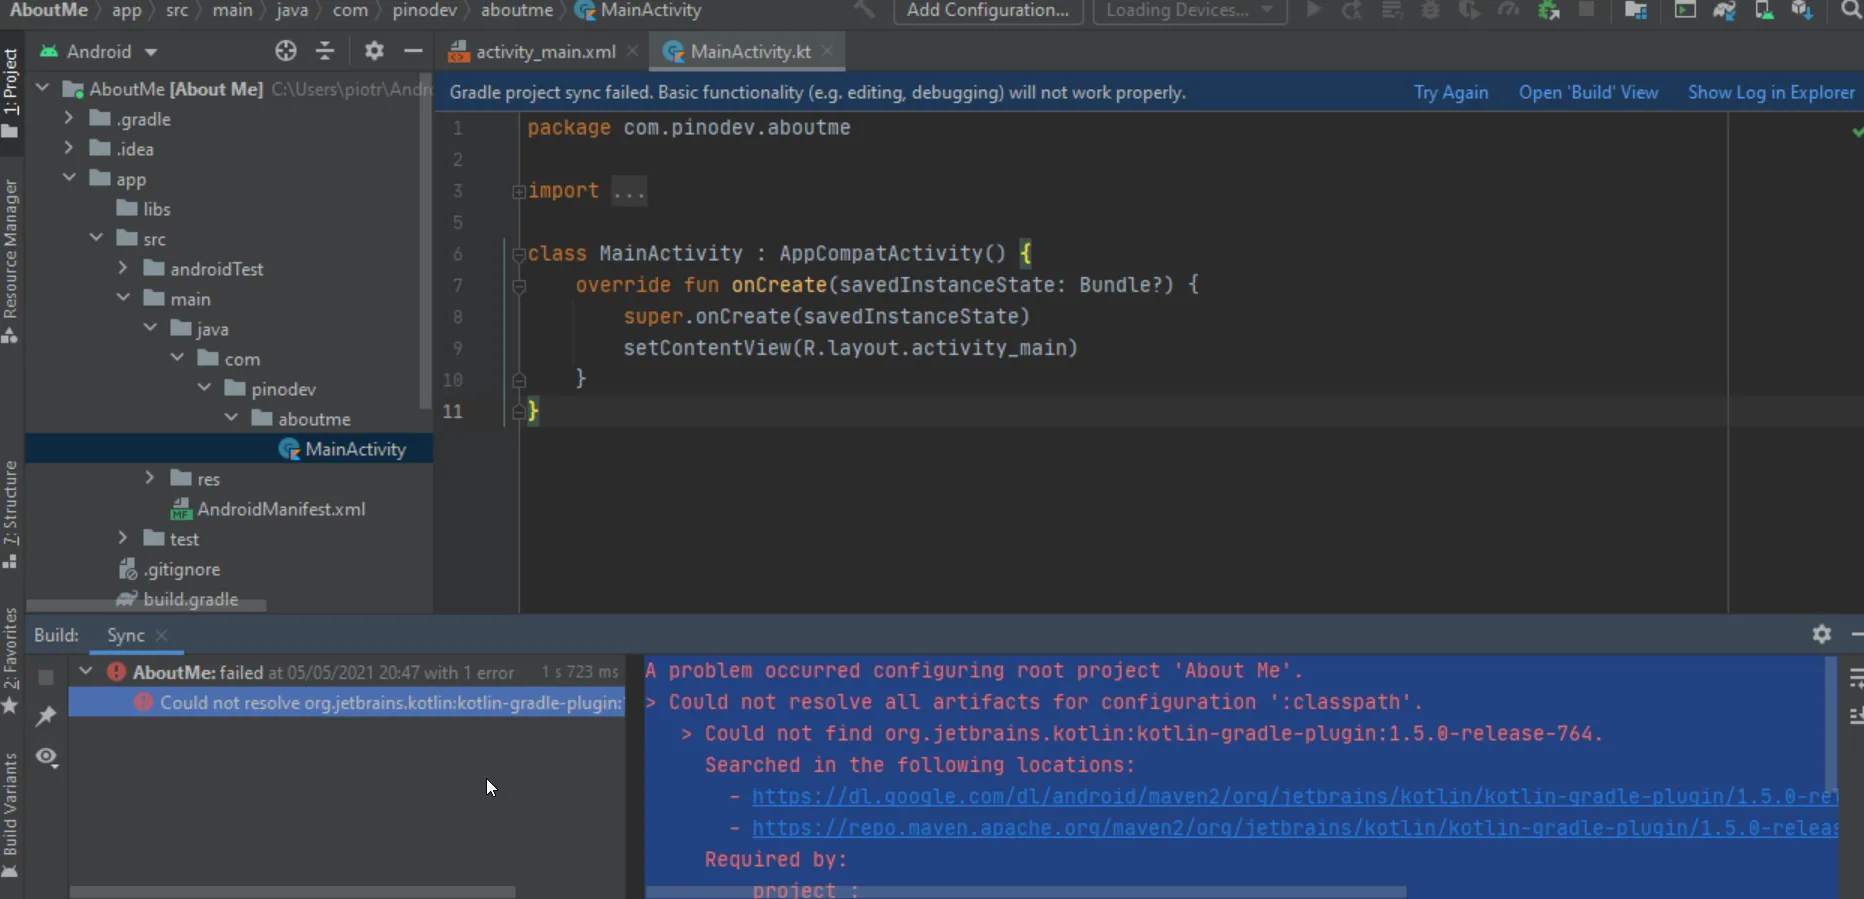
Task: Open the 2: Structure side tab
Action: pyautogui.click(x=11, y=514)
